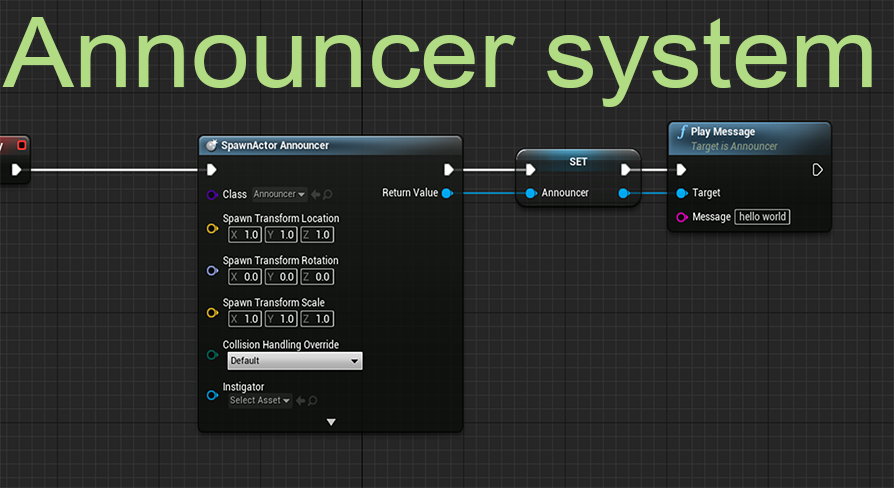Click Spawn Transform Rotation pin
This screenshot has height=488, width=894.
click(x=212, y=271)
